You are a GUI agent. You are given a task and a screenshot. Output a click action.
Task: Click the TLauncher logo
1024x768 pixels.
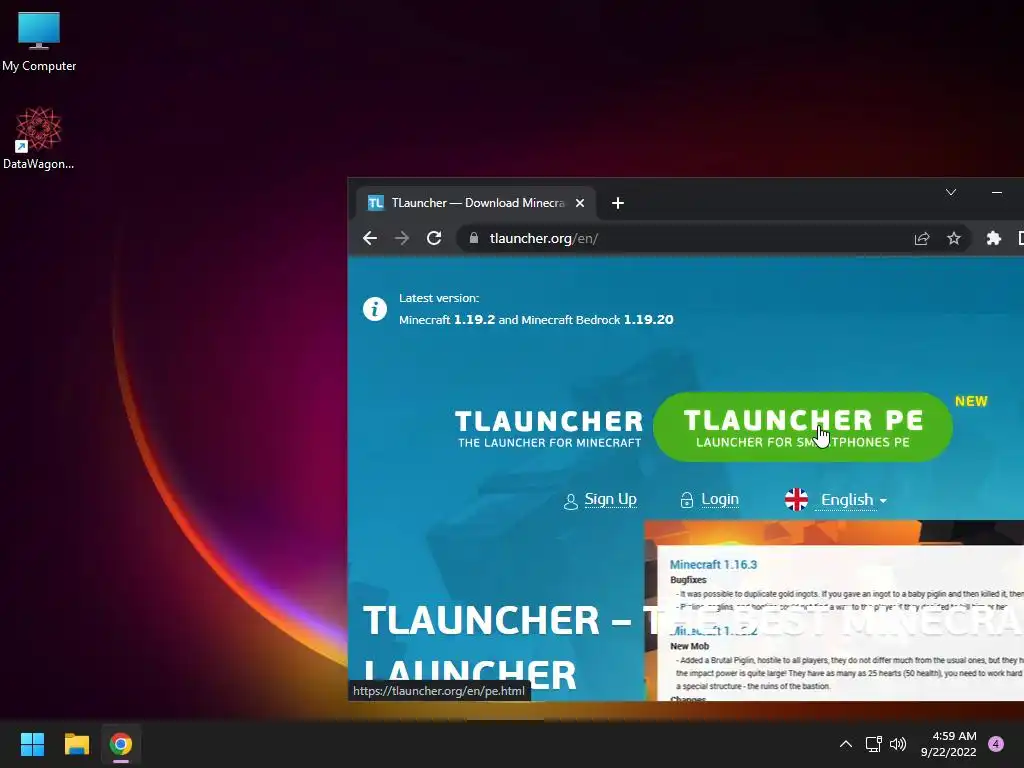(549, 428)
